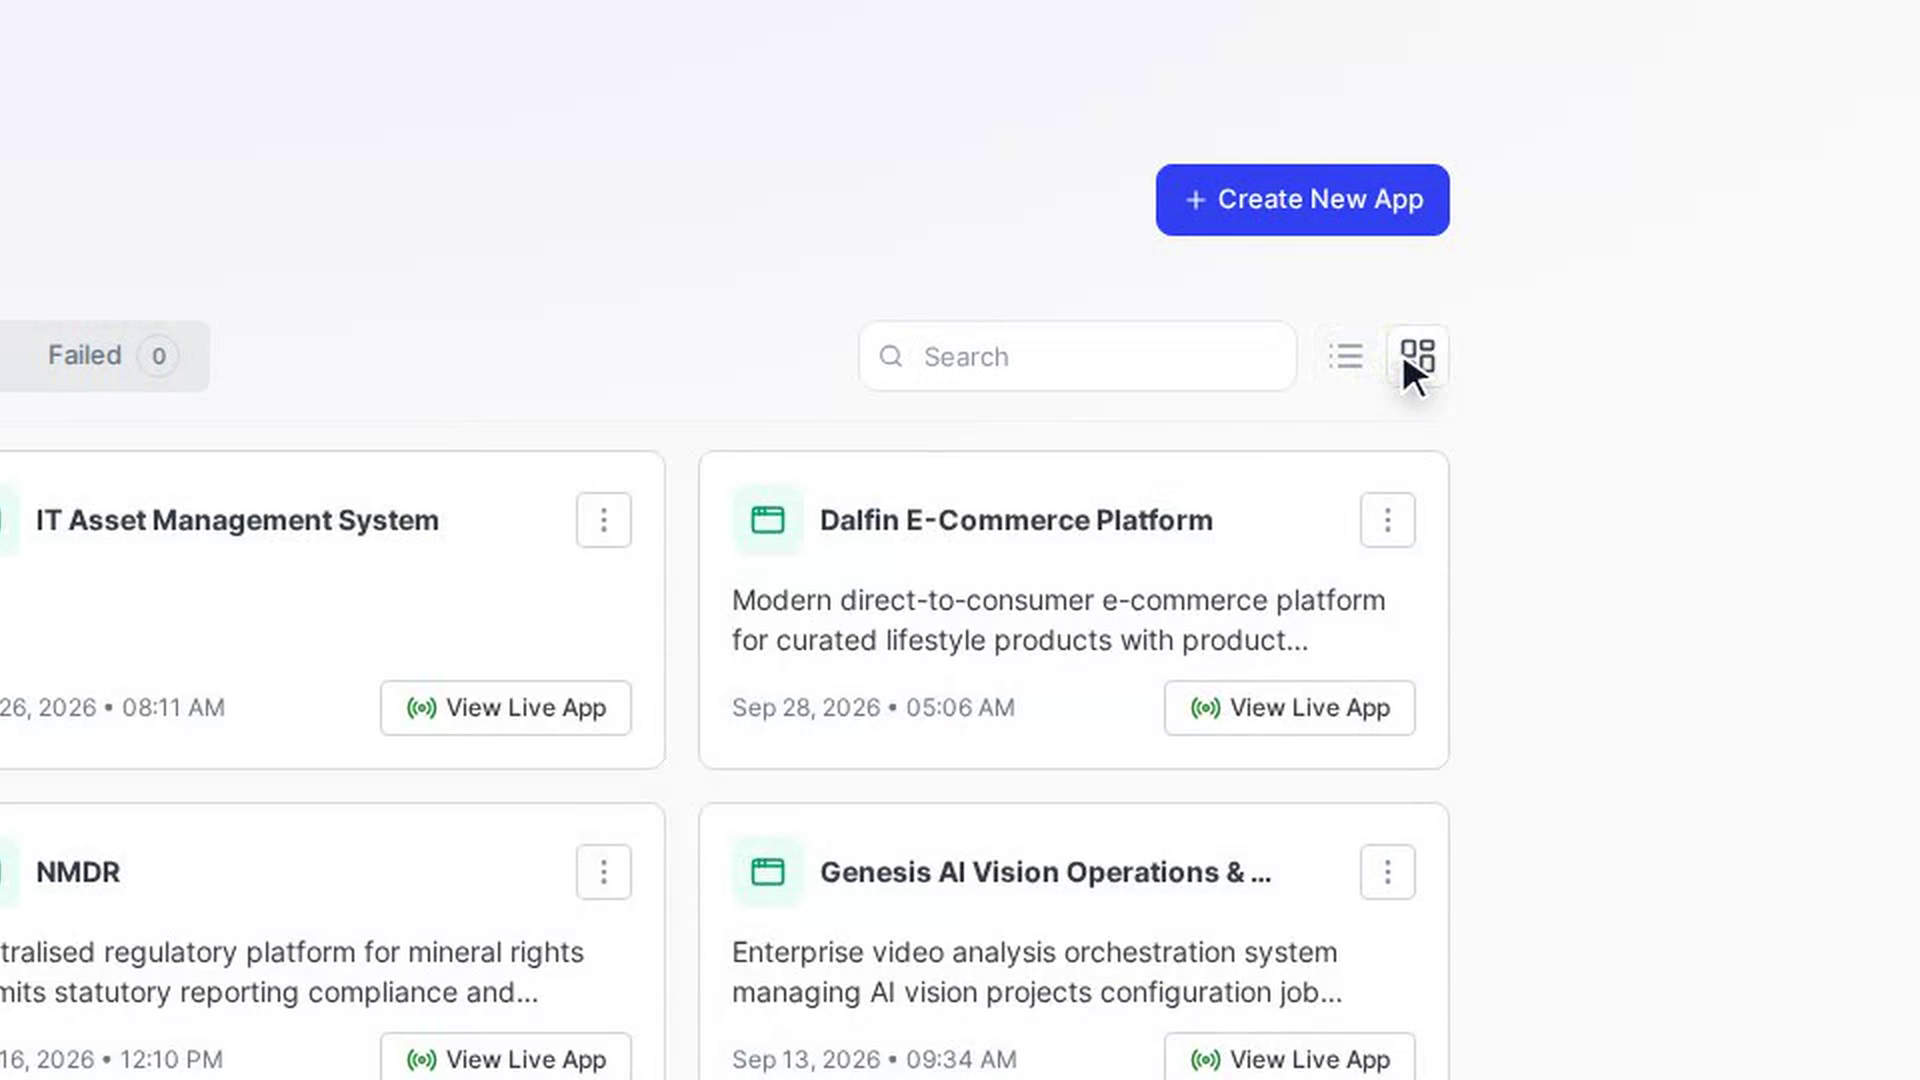This screenshot has width=1920, height=1080.
Task: Create a new app
Action: click(1302, 200)
